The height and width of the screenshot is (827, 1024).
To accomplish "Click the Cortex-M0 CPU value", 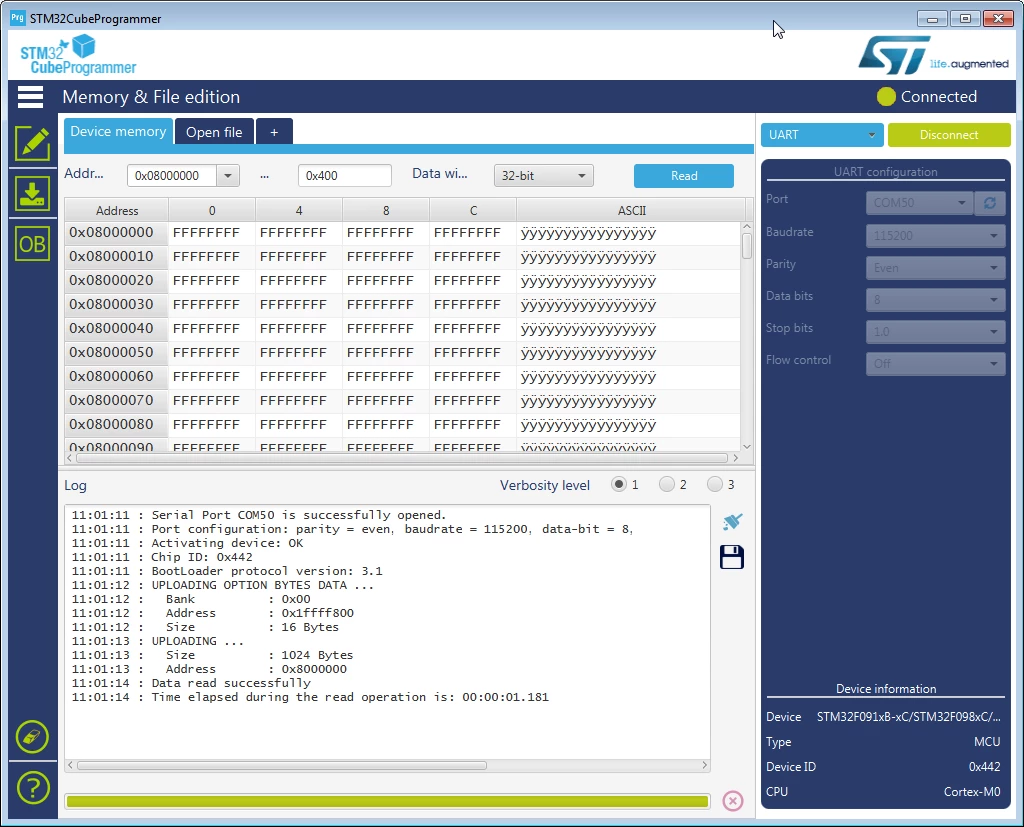I will point(972,792).
